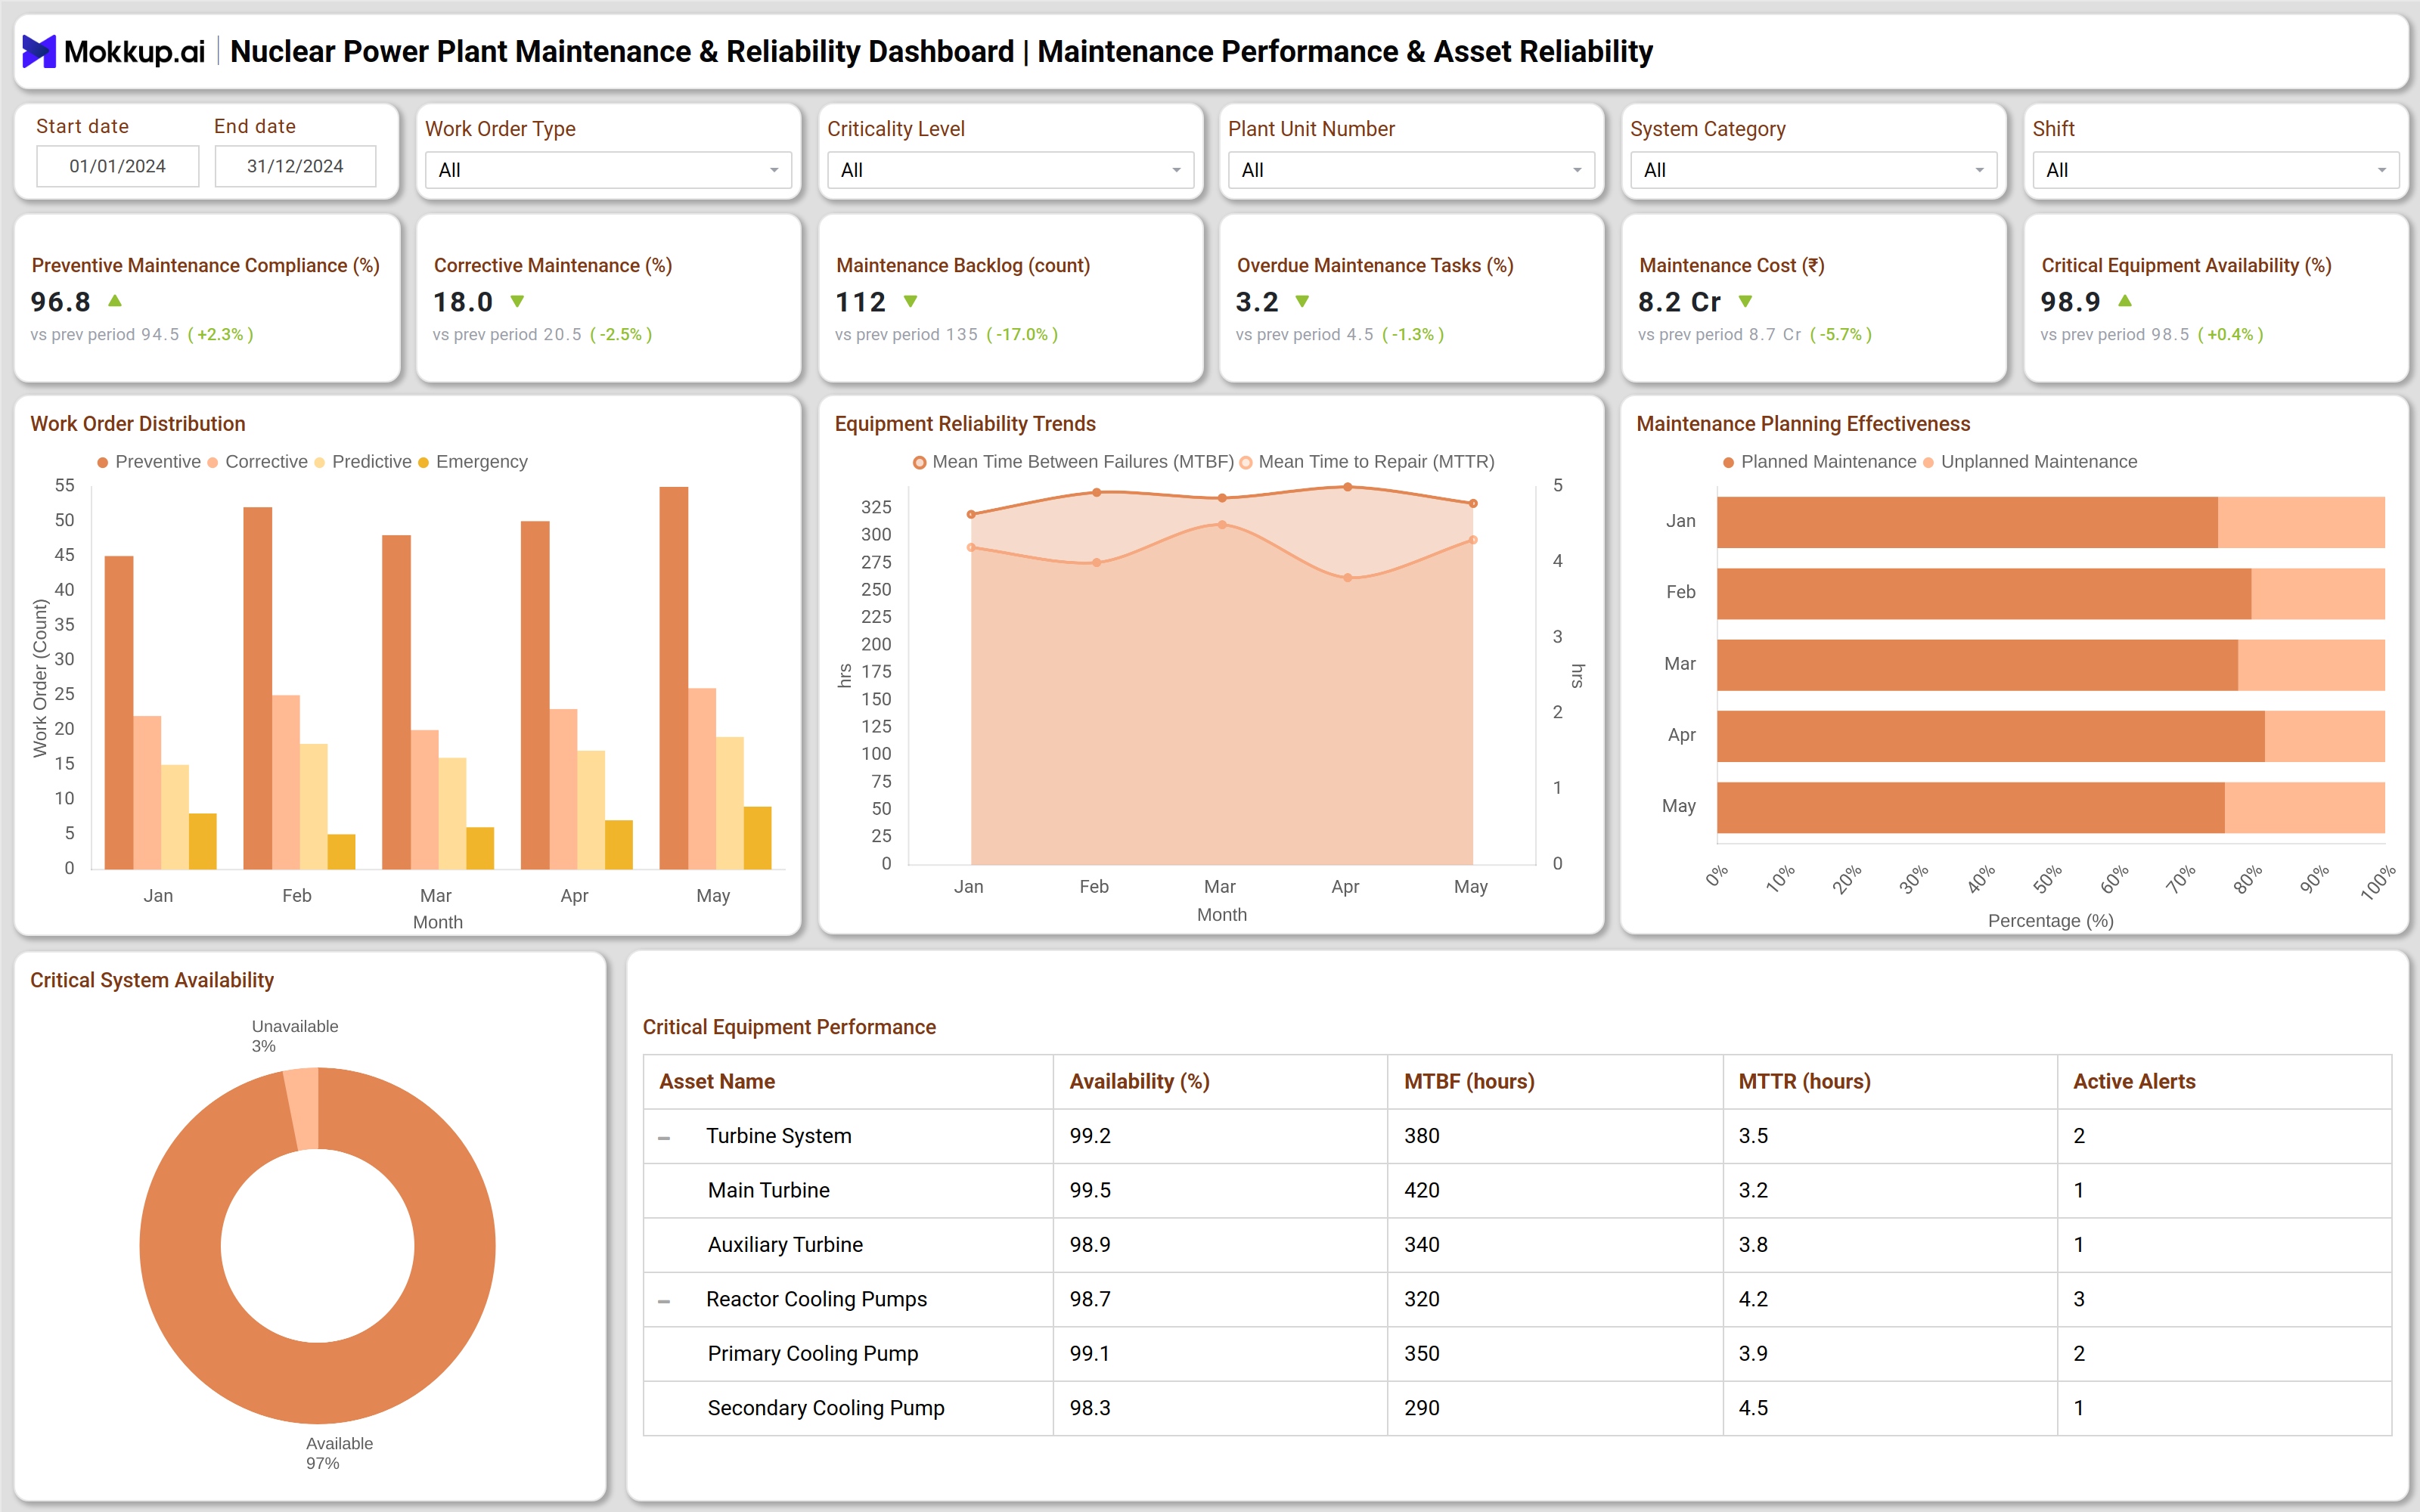Toggle MTBF legend entry in Reliability Trends
The height and width of the screenshot is (1512, 2420).
(x=1073, y=462)
